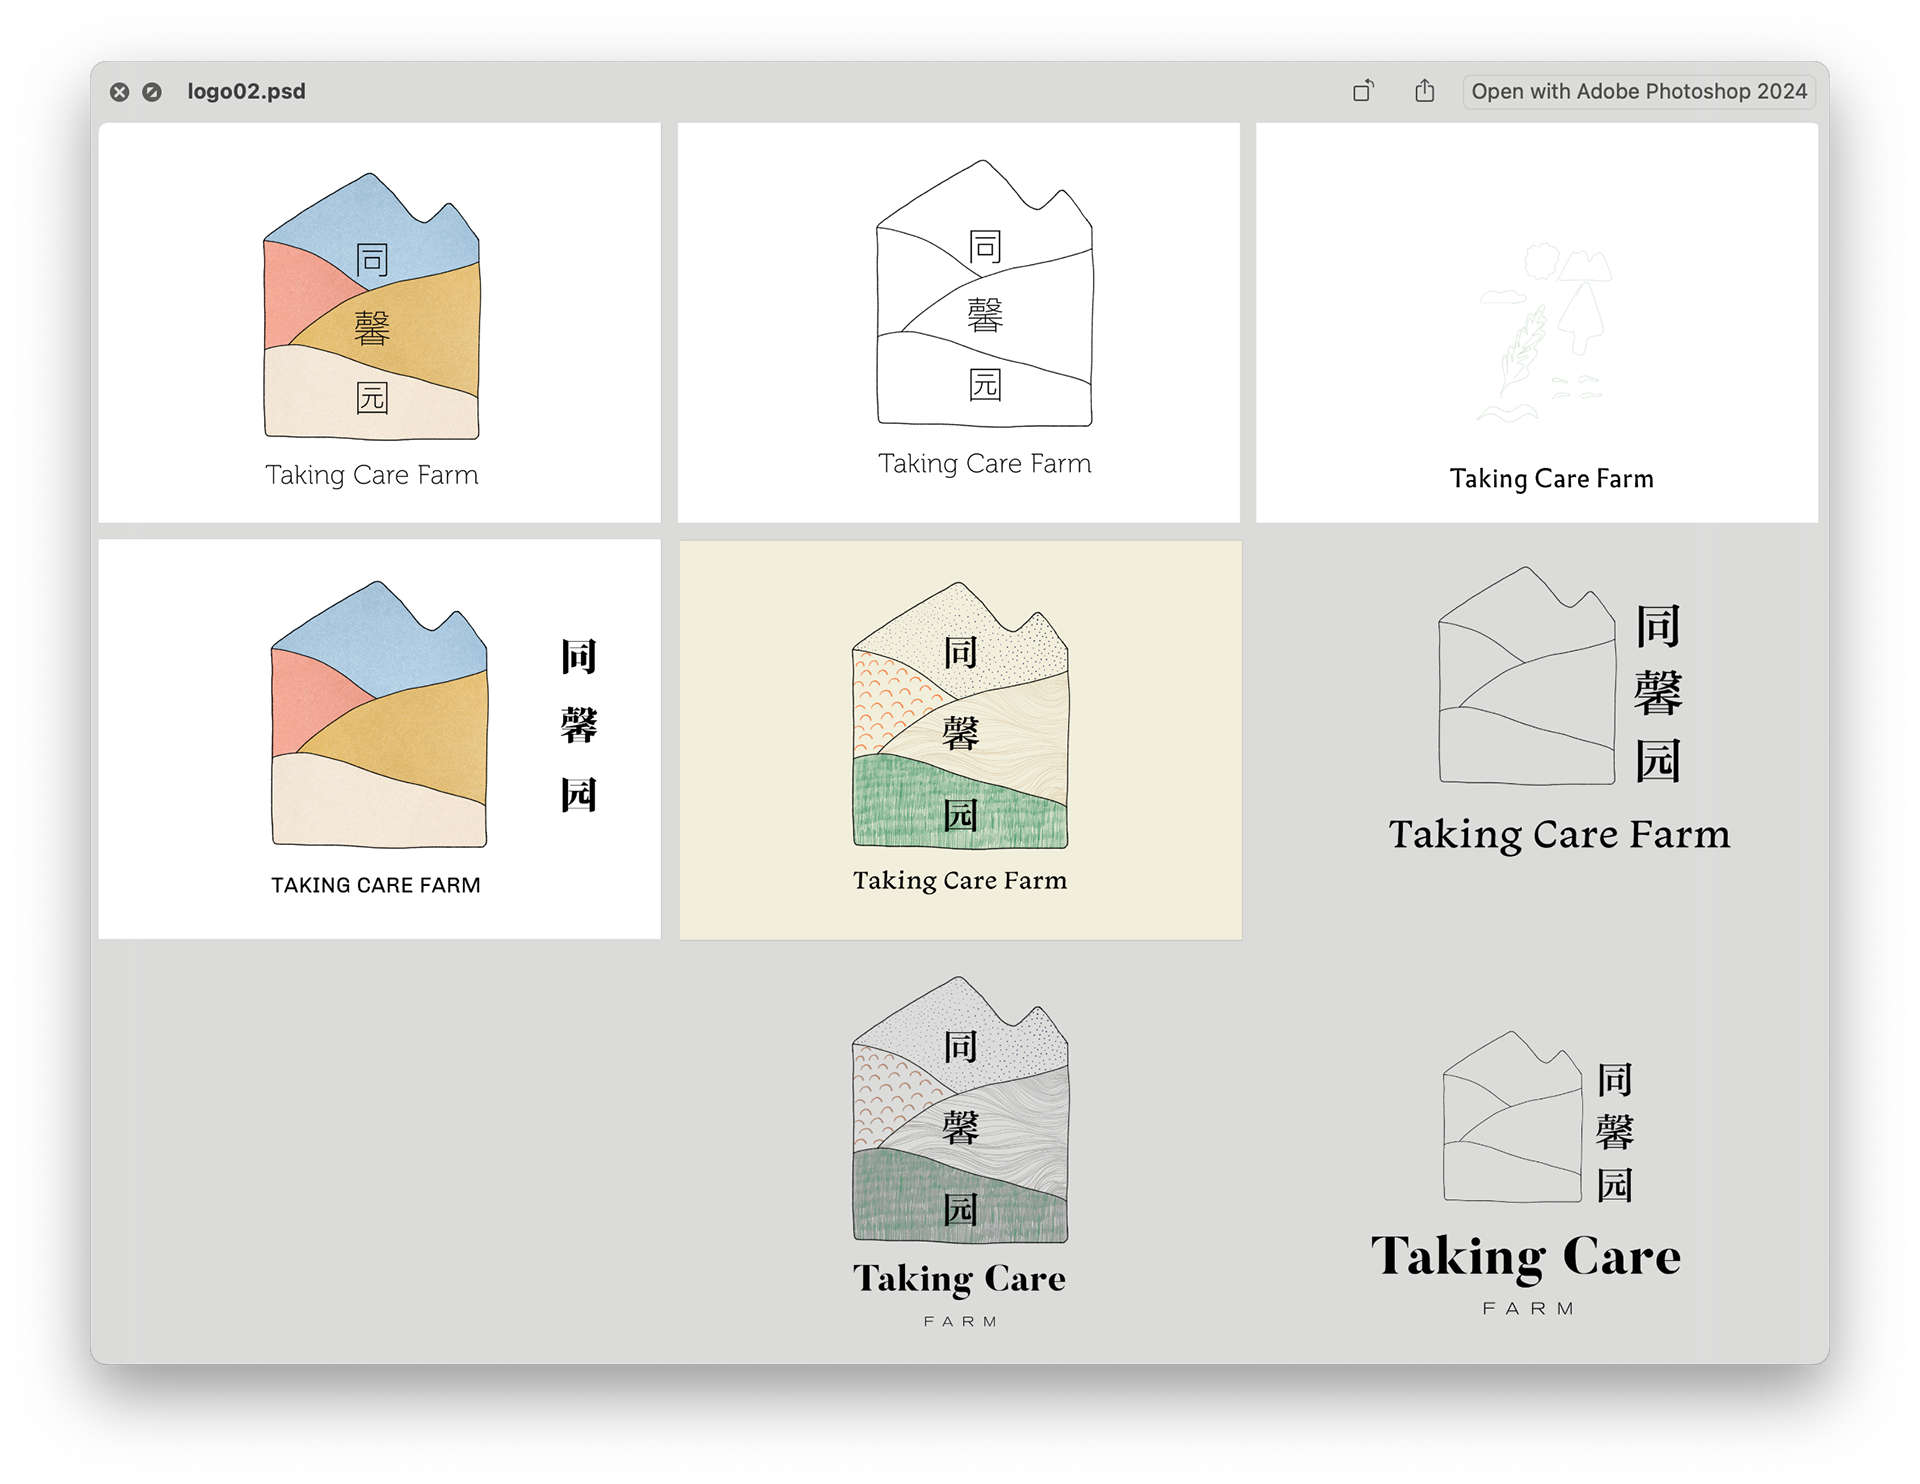Click the bold vertical Chinese characters beside colored logo
1920x1484 pixels.
click(579, 725)
